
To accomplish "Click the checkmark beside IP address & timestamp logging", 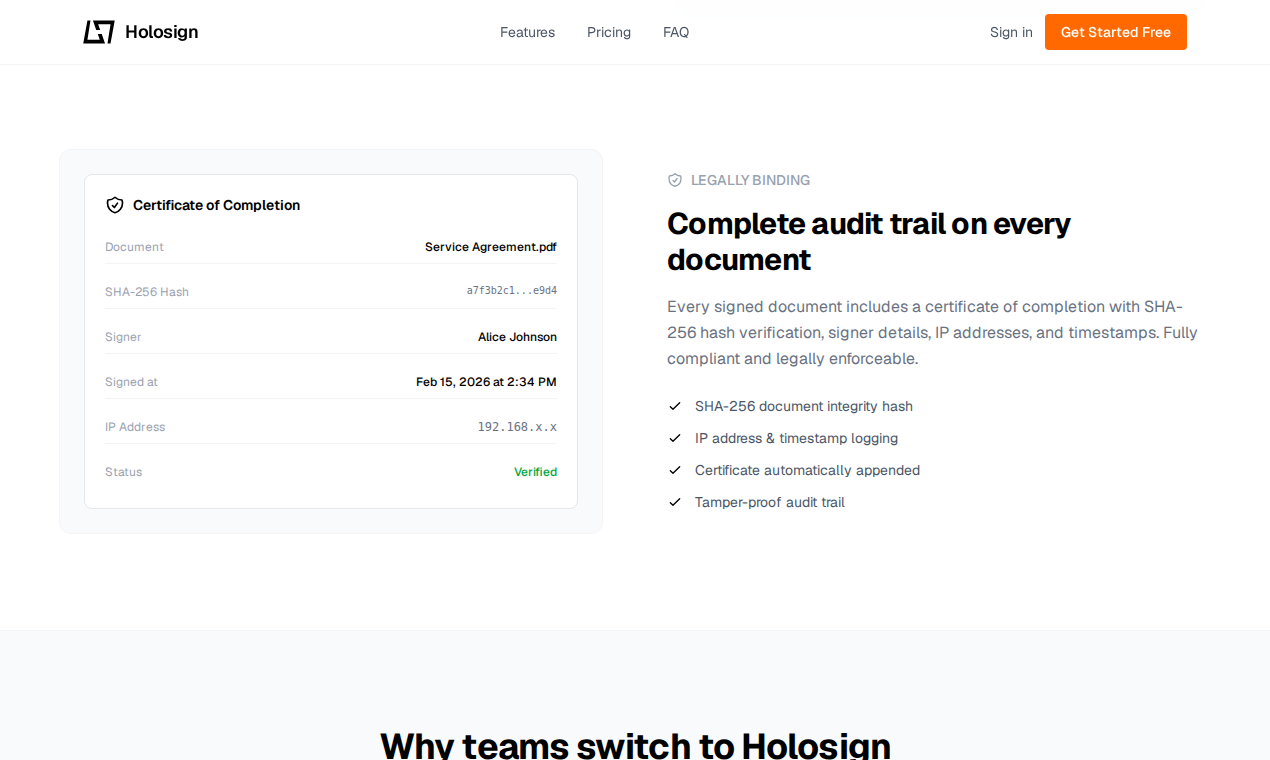I will (x=675, y=438).
